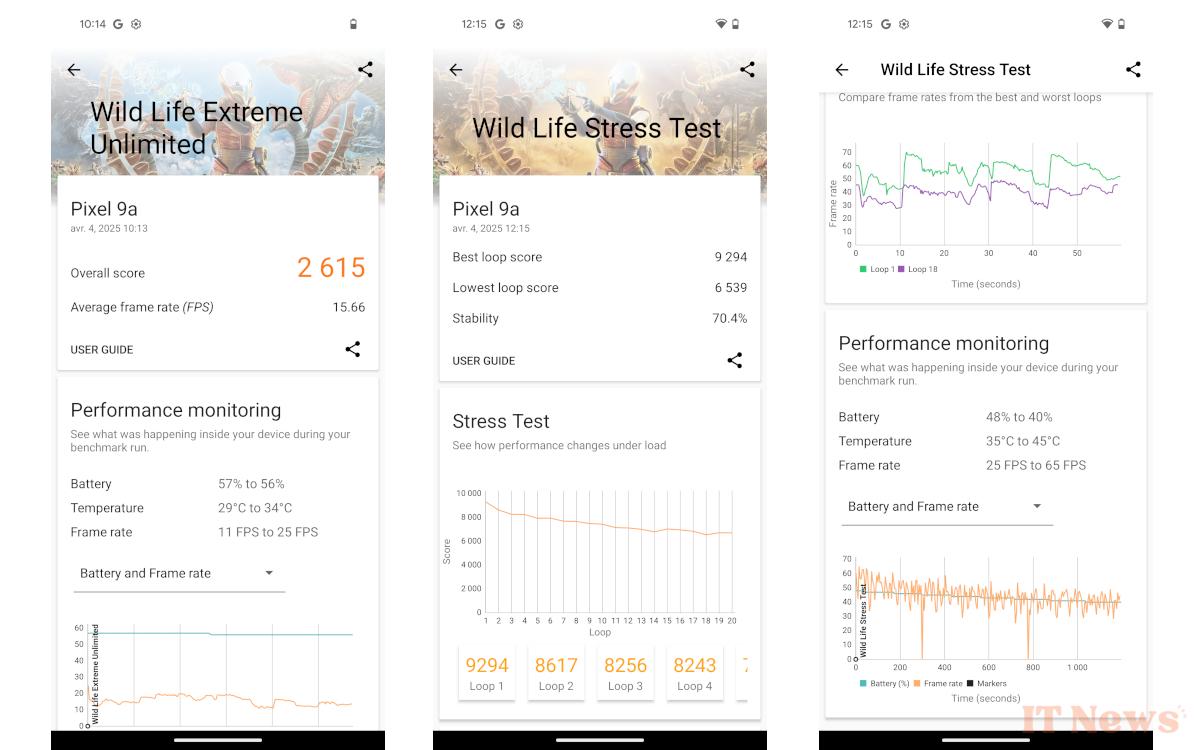Image resolution: width=1200 pixels, height=750 pixels.
Task: Tap the Frame rate orange legend entry
Action: [938, 684]
